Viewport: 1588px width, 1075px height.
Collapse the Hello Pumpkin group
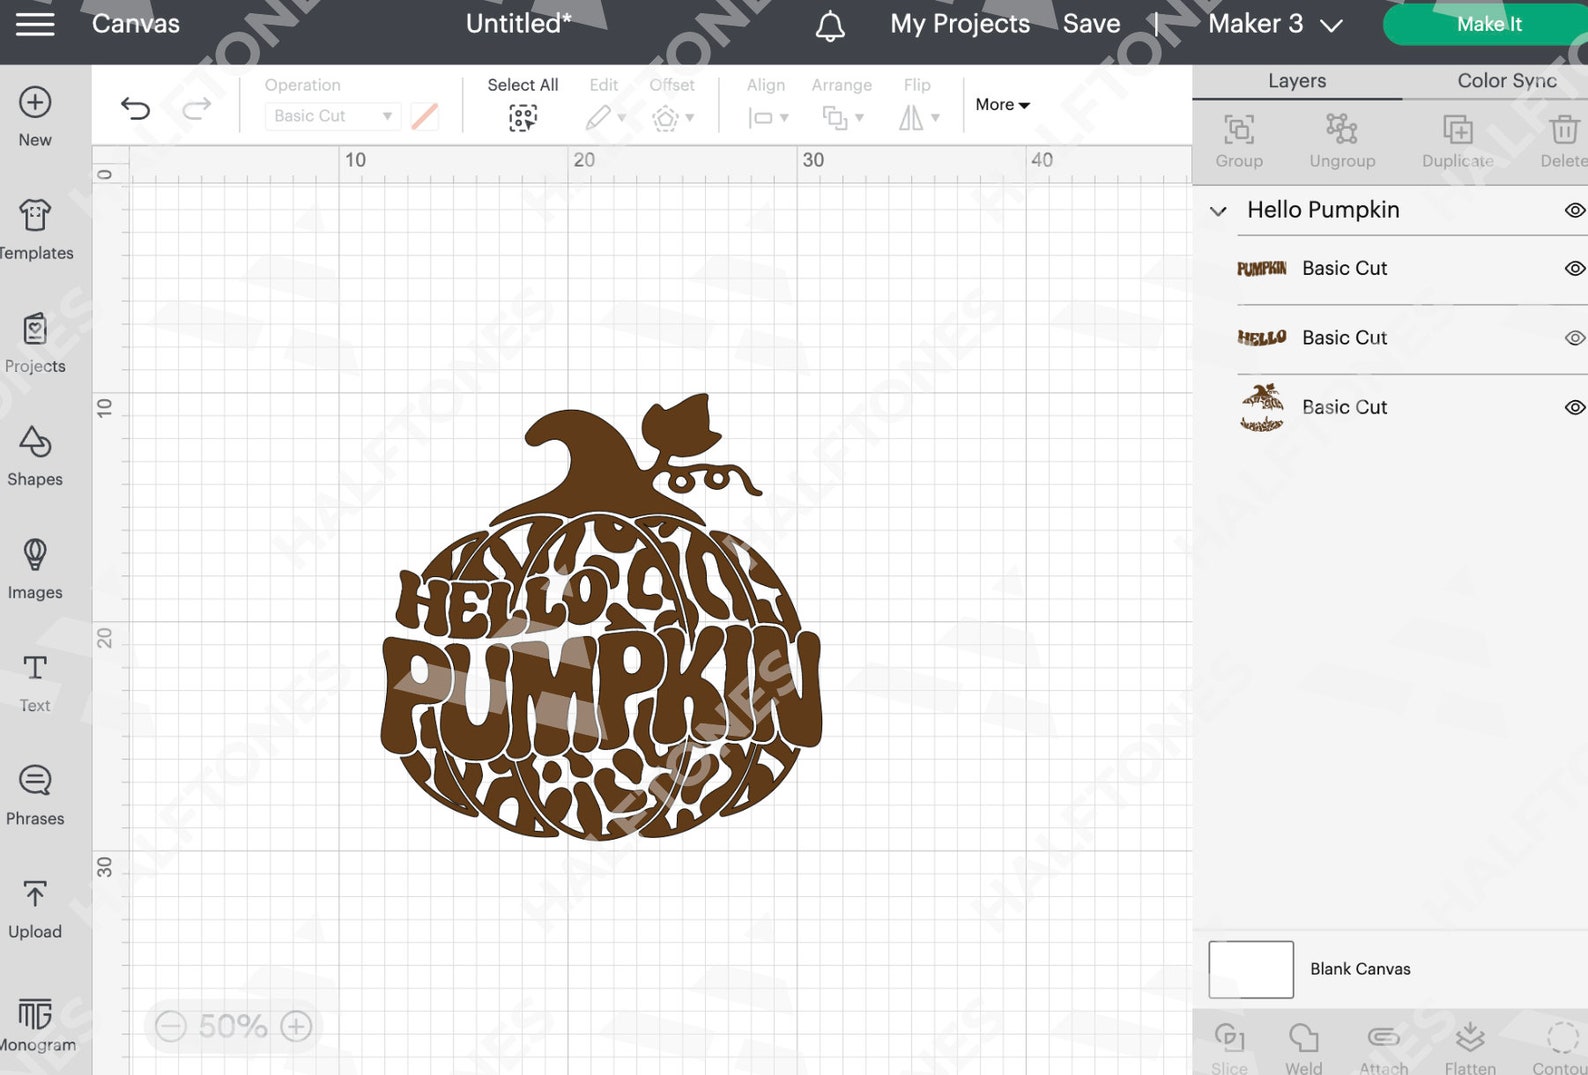[x=1218, y=211]
